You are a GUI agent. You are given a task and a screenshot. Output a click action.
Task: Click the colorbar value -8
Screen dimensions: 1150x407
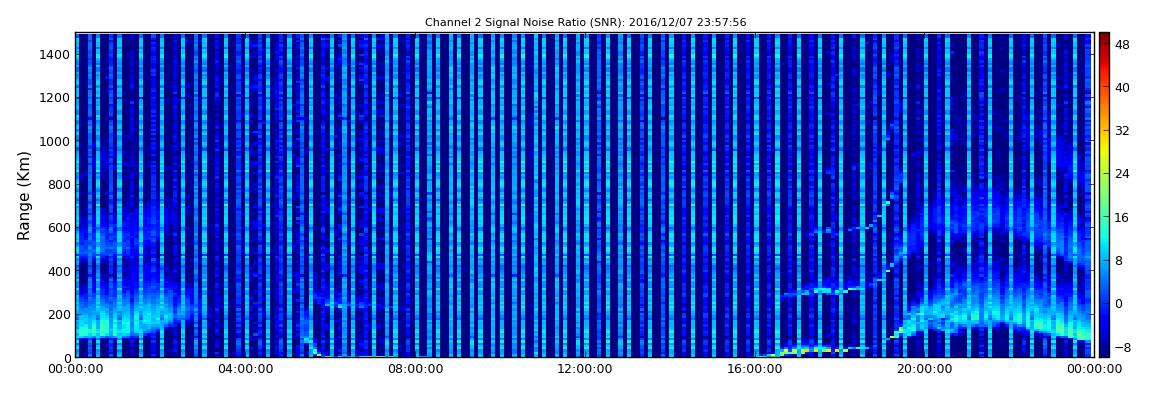tap(1123, 348)
